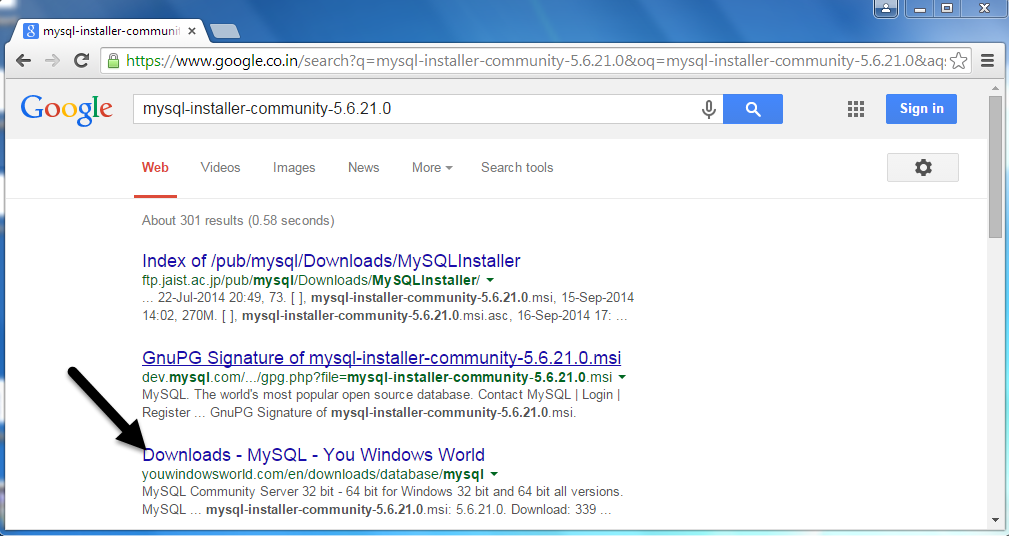Expand the More dropdown menu
Screen dimensions: 1009x536
432,167
